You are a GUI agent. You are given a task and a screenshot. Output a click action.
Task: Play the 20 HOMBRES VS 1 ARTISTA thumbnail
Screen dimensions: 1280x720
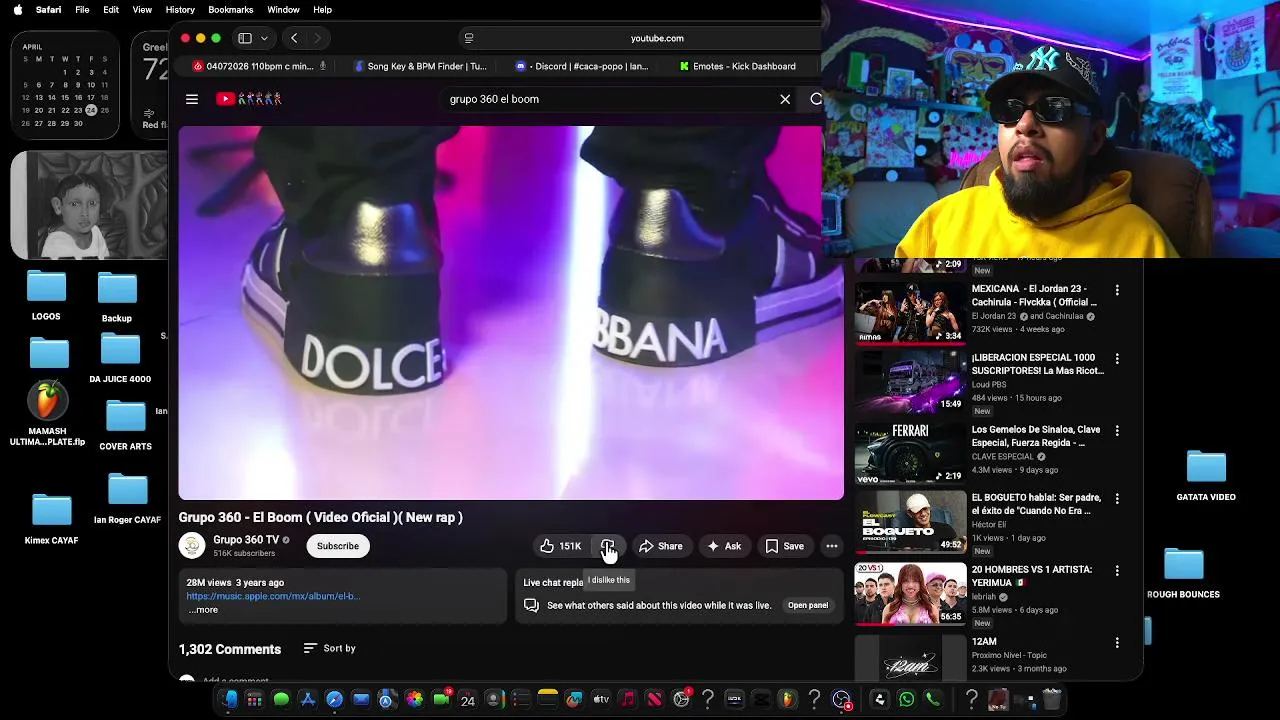tap(910, 593)
